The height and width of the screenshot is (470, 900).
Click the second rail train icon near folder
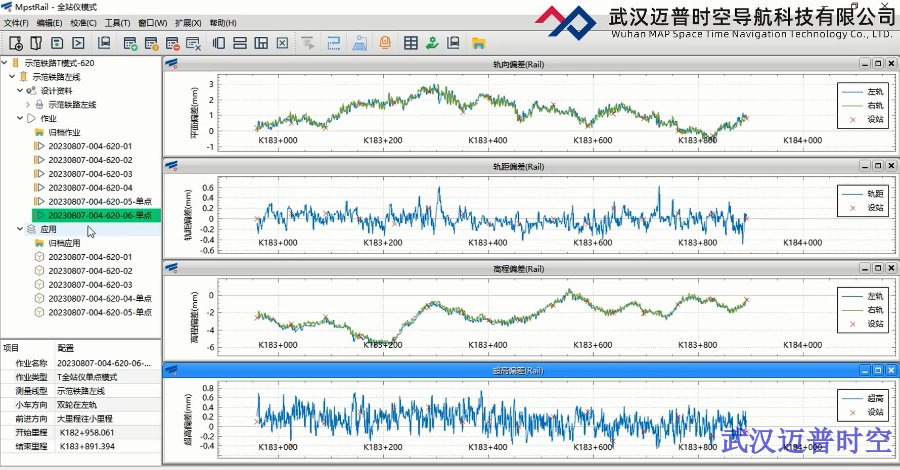click(x=453, y=43)
